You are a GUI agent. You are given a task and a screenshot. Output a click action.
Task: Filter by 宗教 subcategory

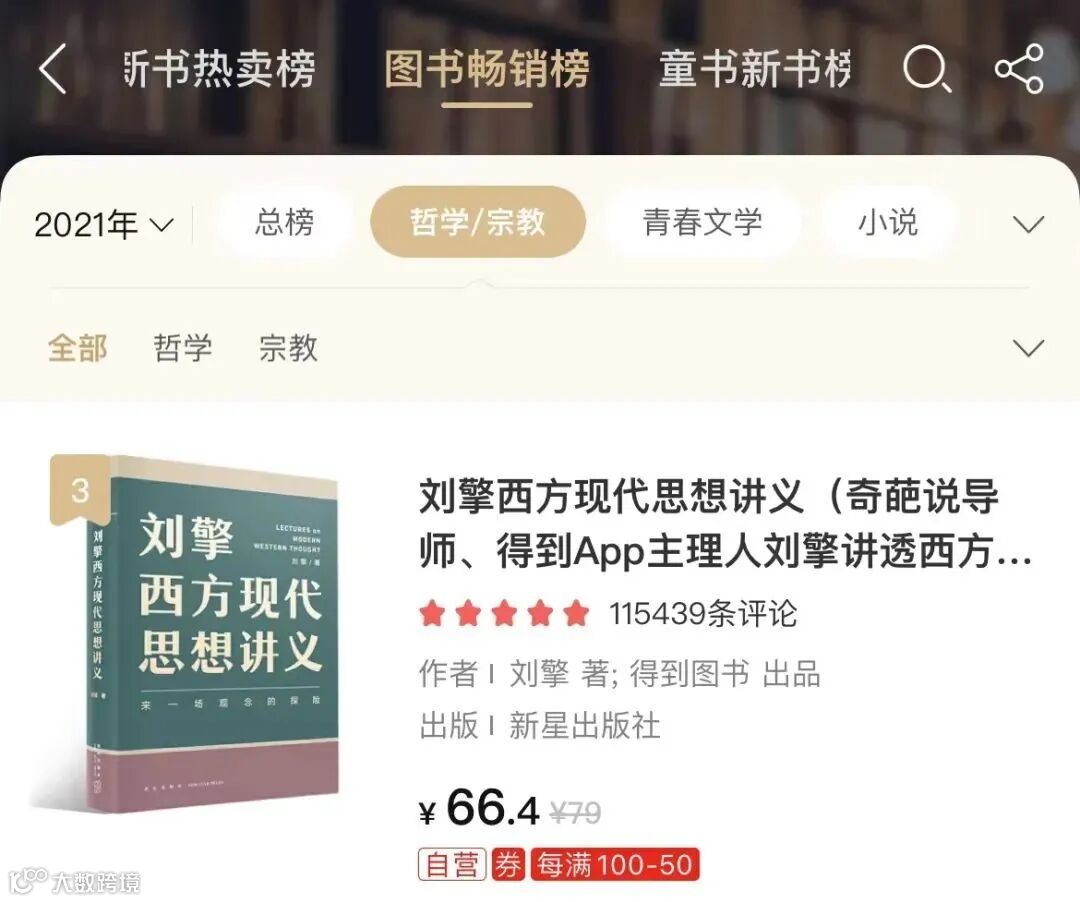tap(289, 348)
